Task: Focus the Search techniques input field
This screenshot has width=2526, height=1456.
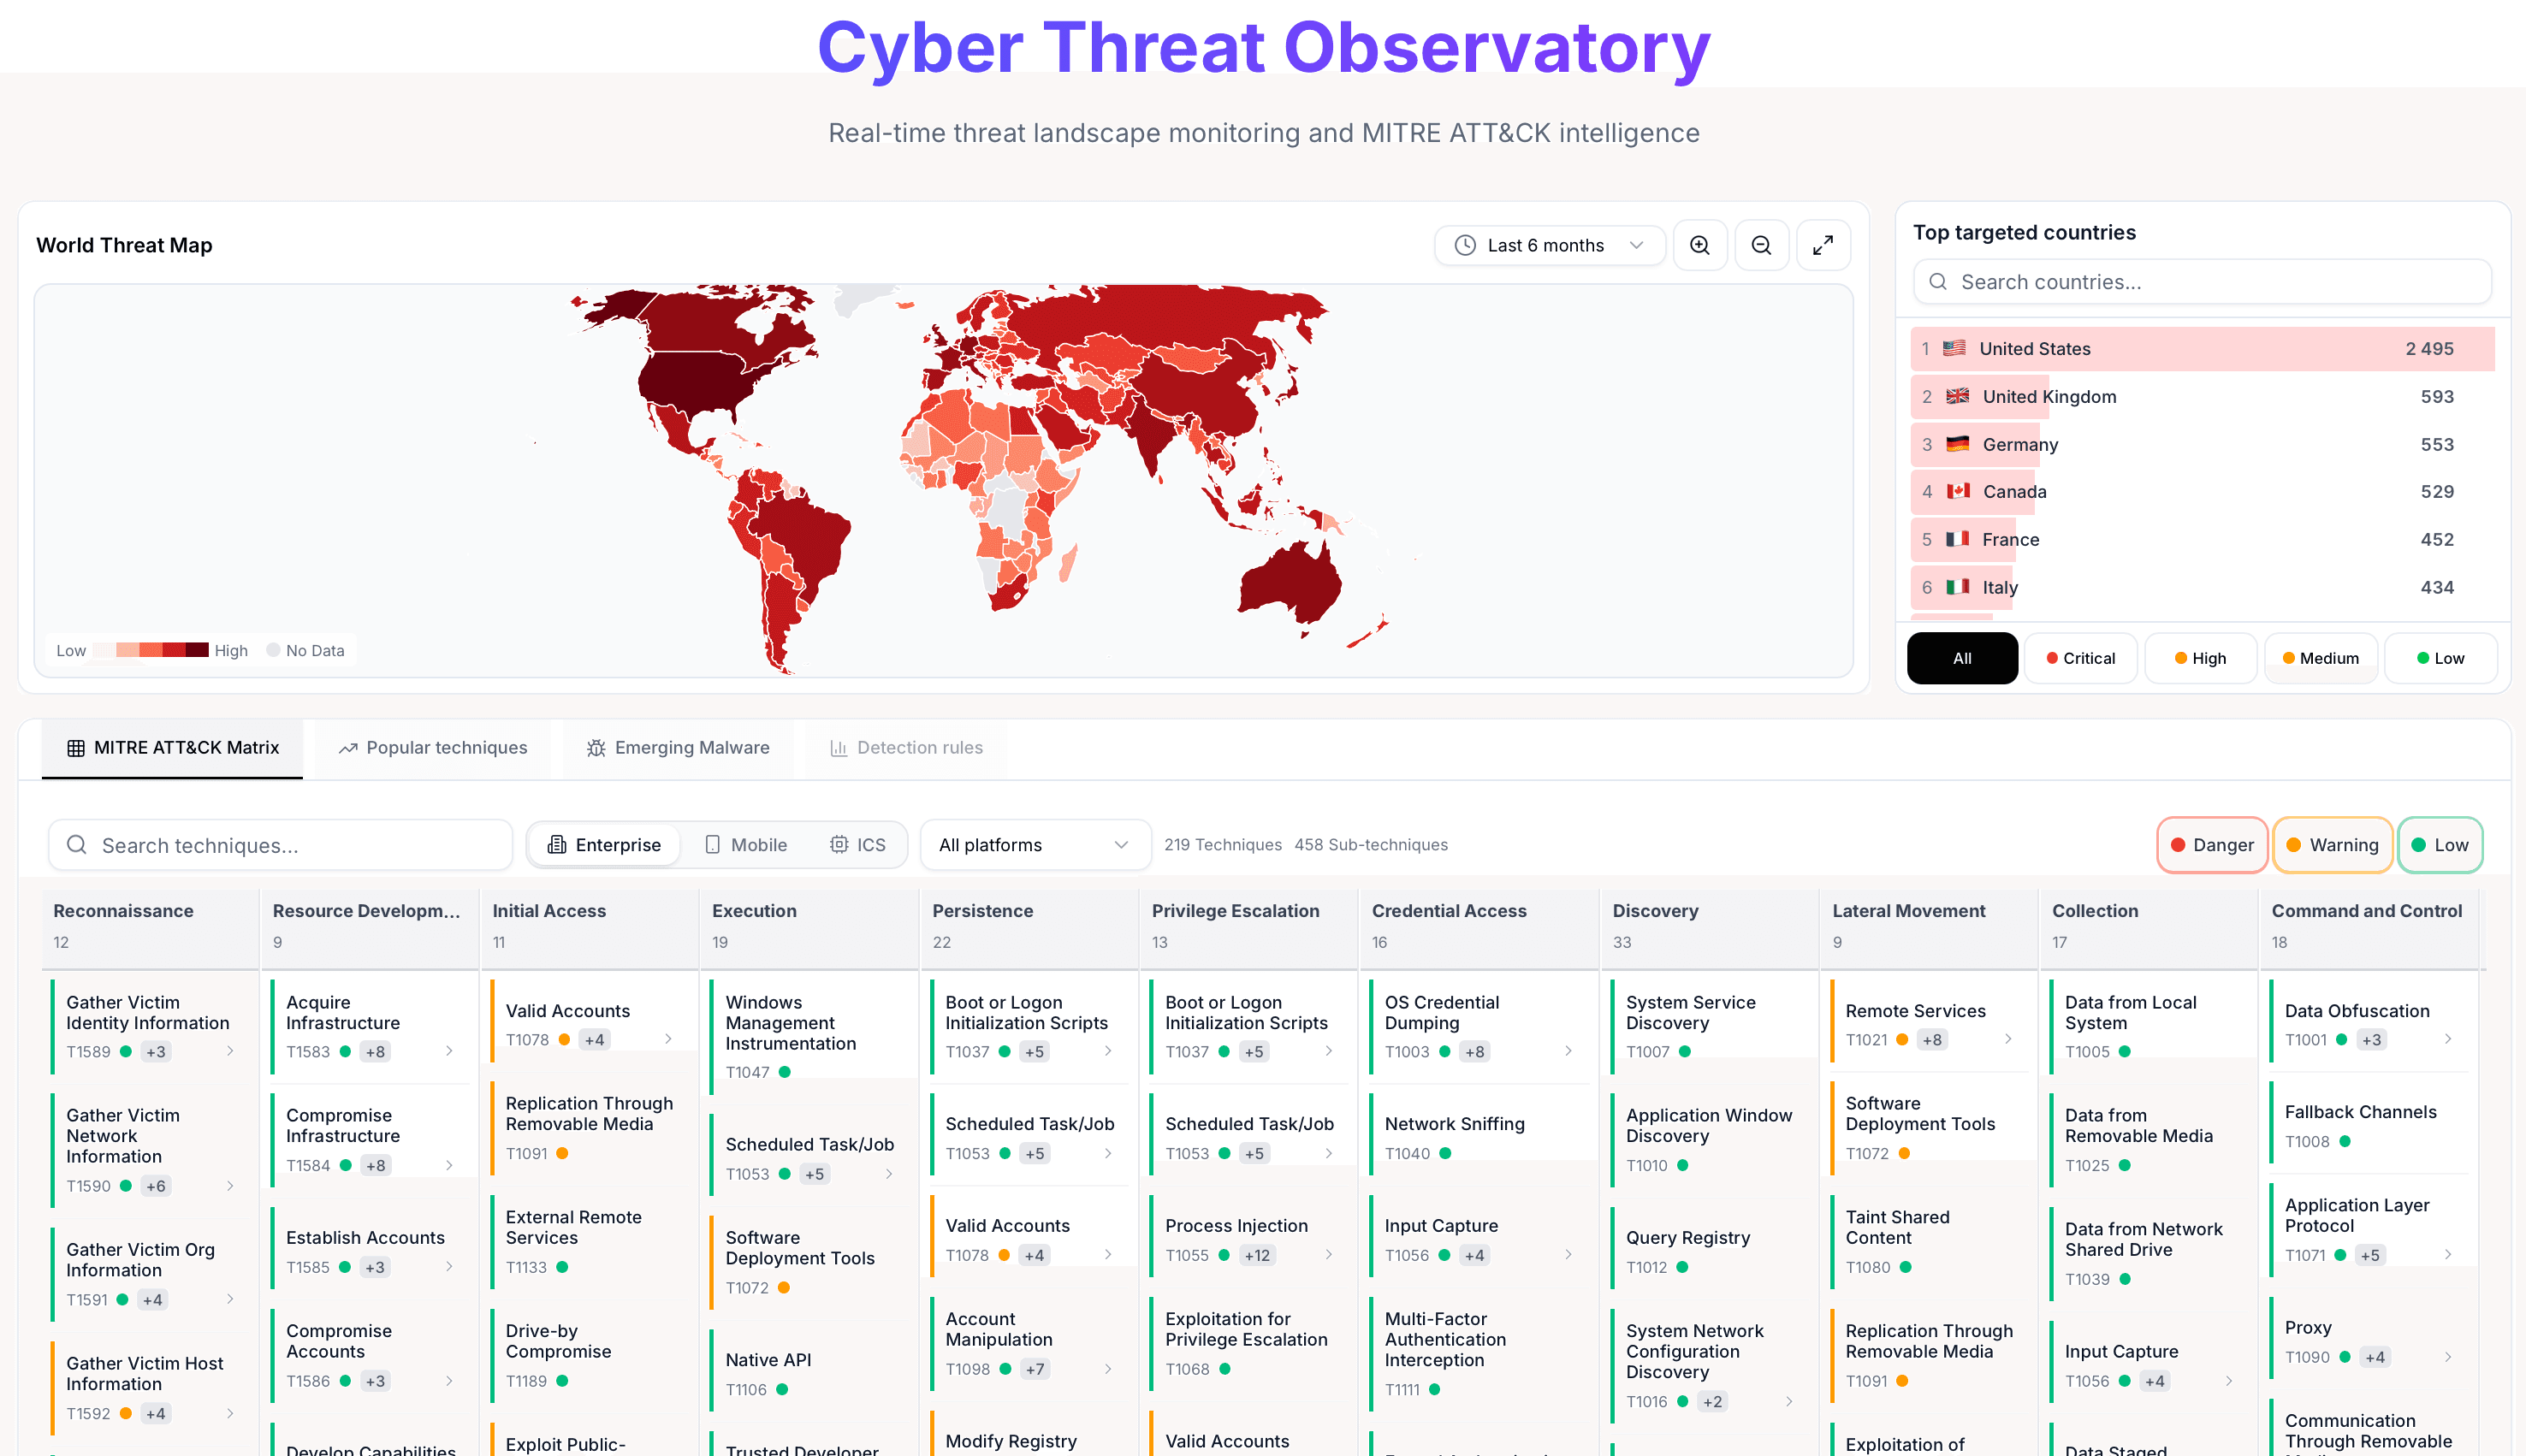Action: pyautogui.click(x=280, y=845)
